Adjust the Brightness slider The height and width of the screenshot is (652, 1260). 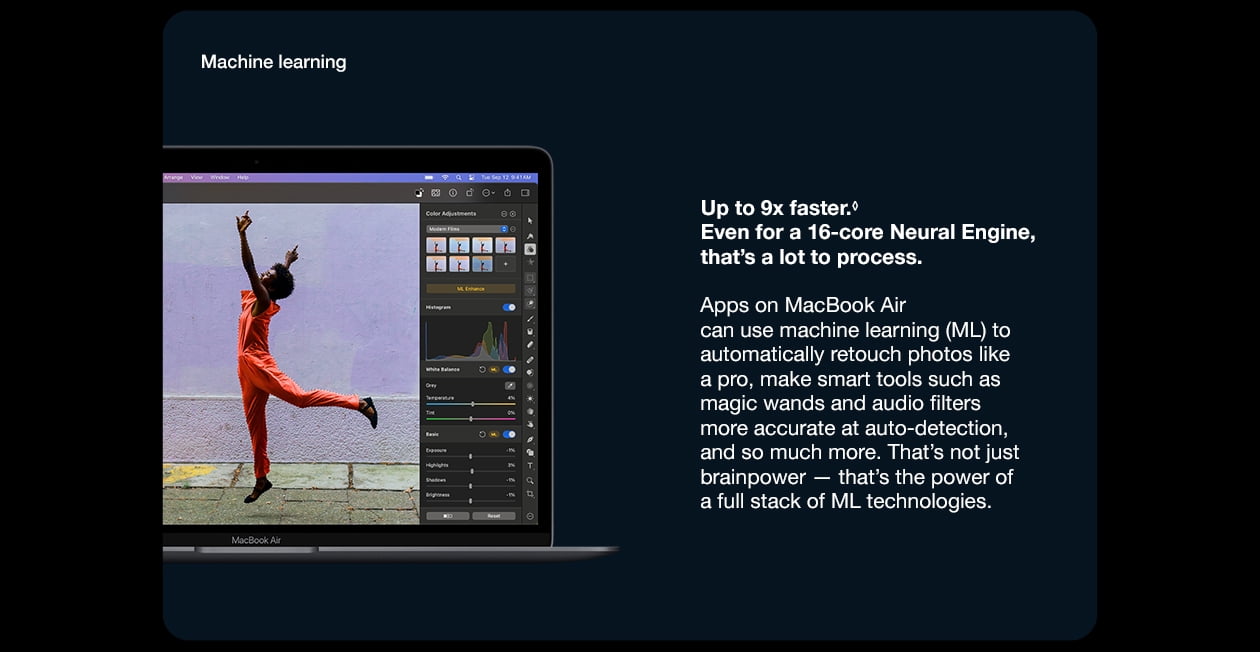[471, 501]
